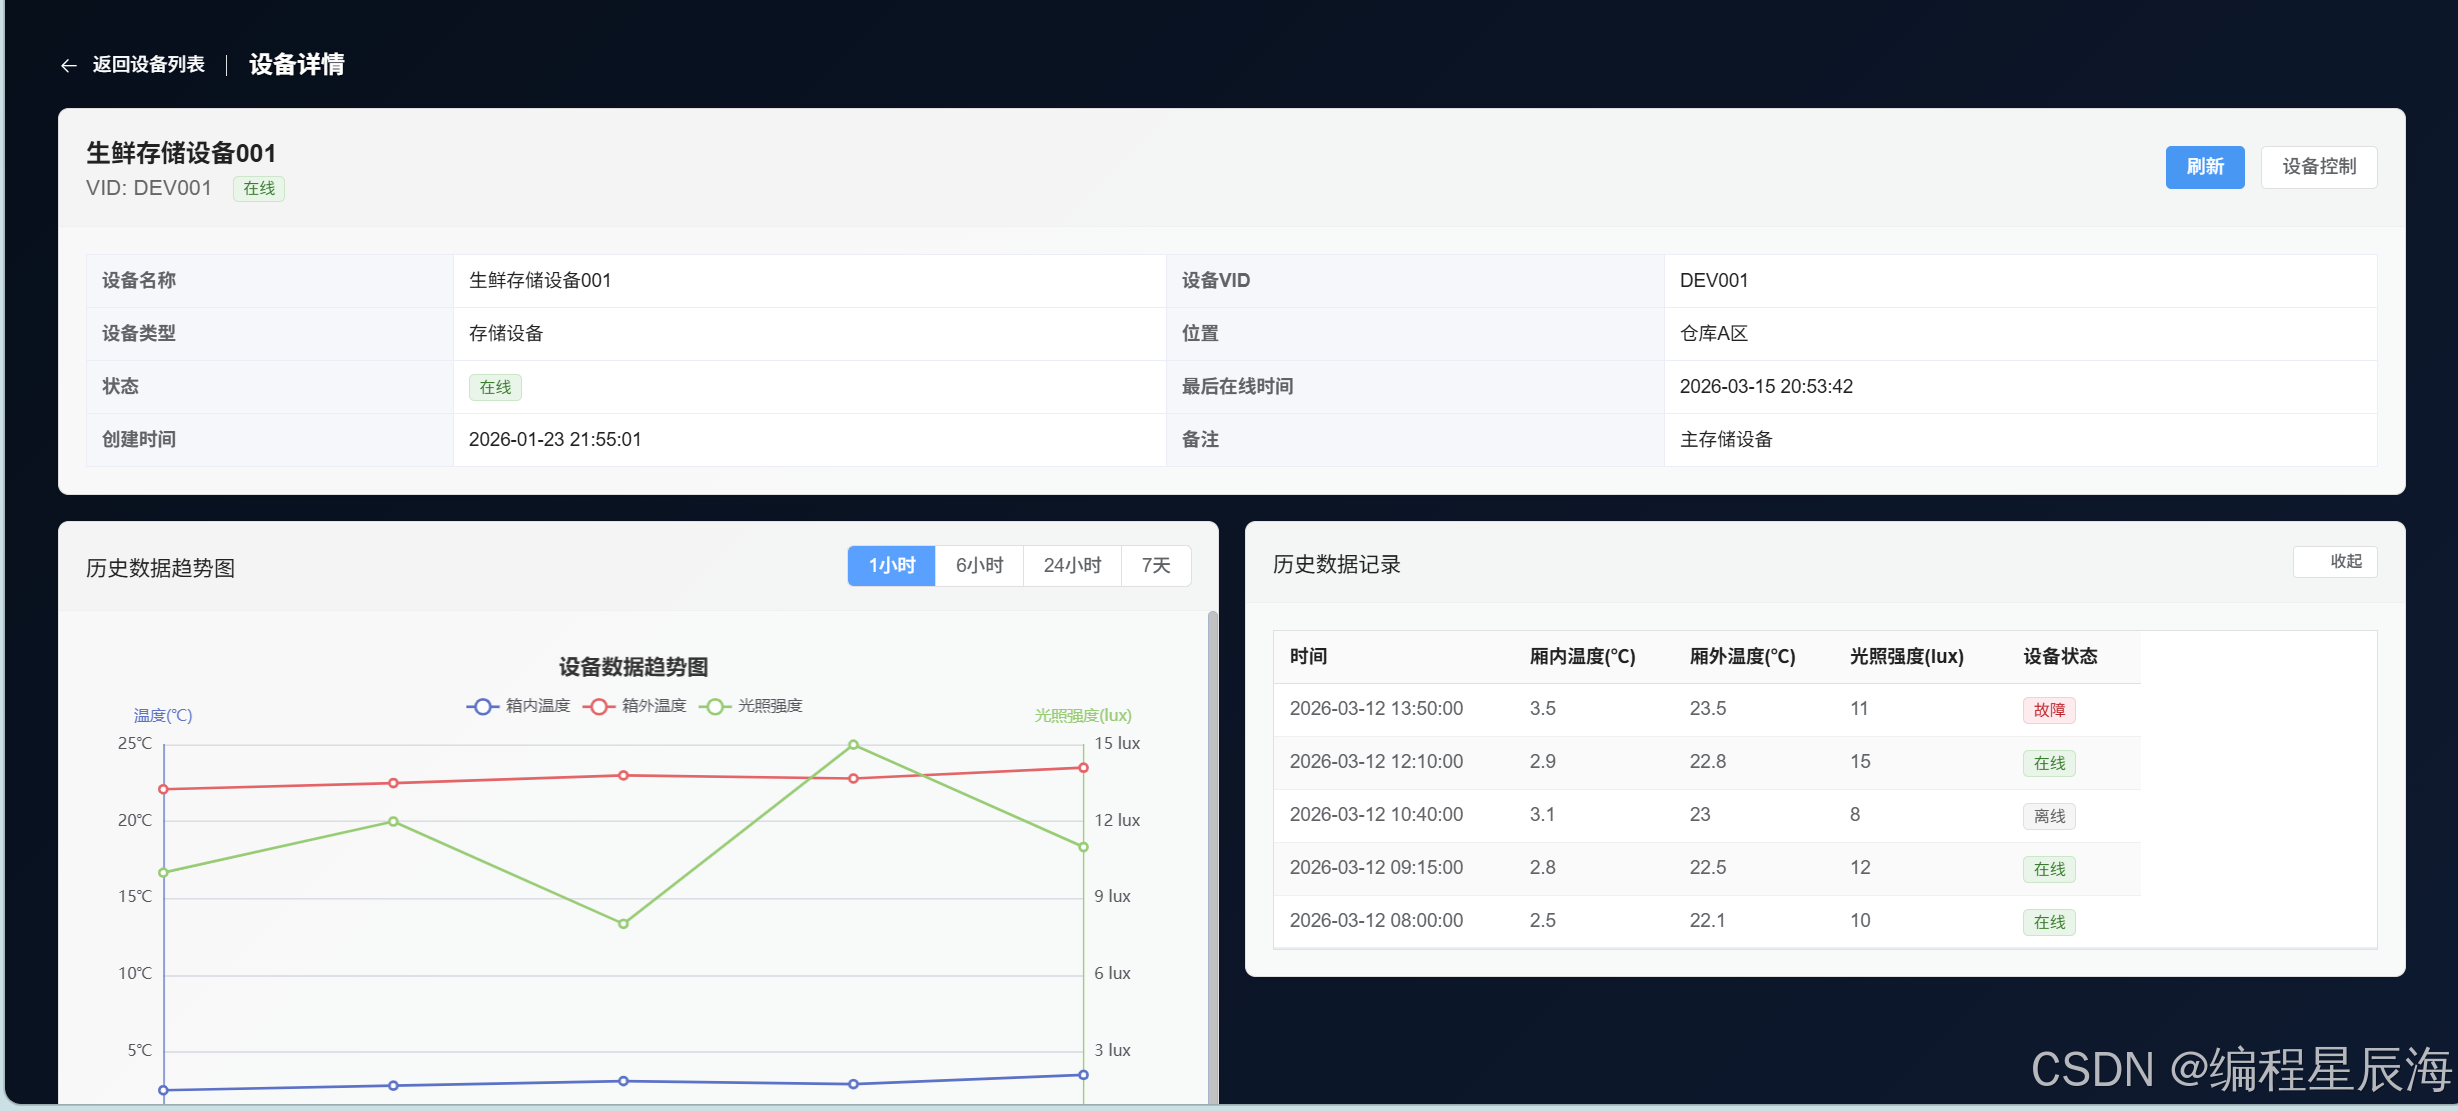The height and width of the screenshot is (1111, 2458).
Task: Click the 光照强度(lux) column header
Action: (1906, 657)
